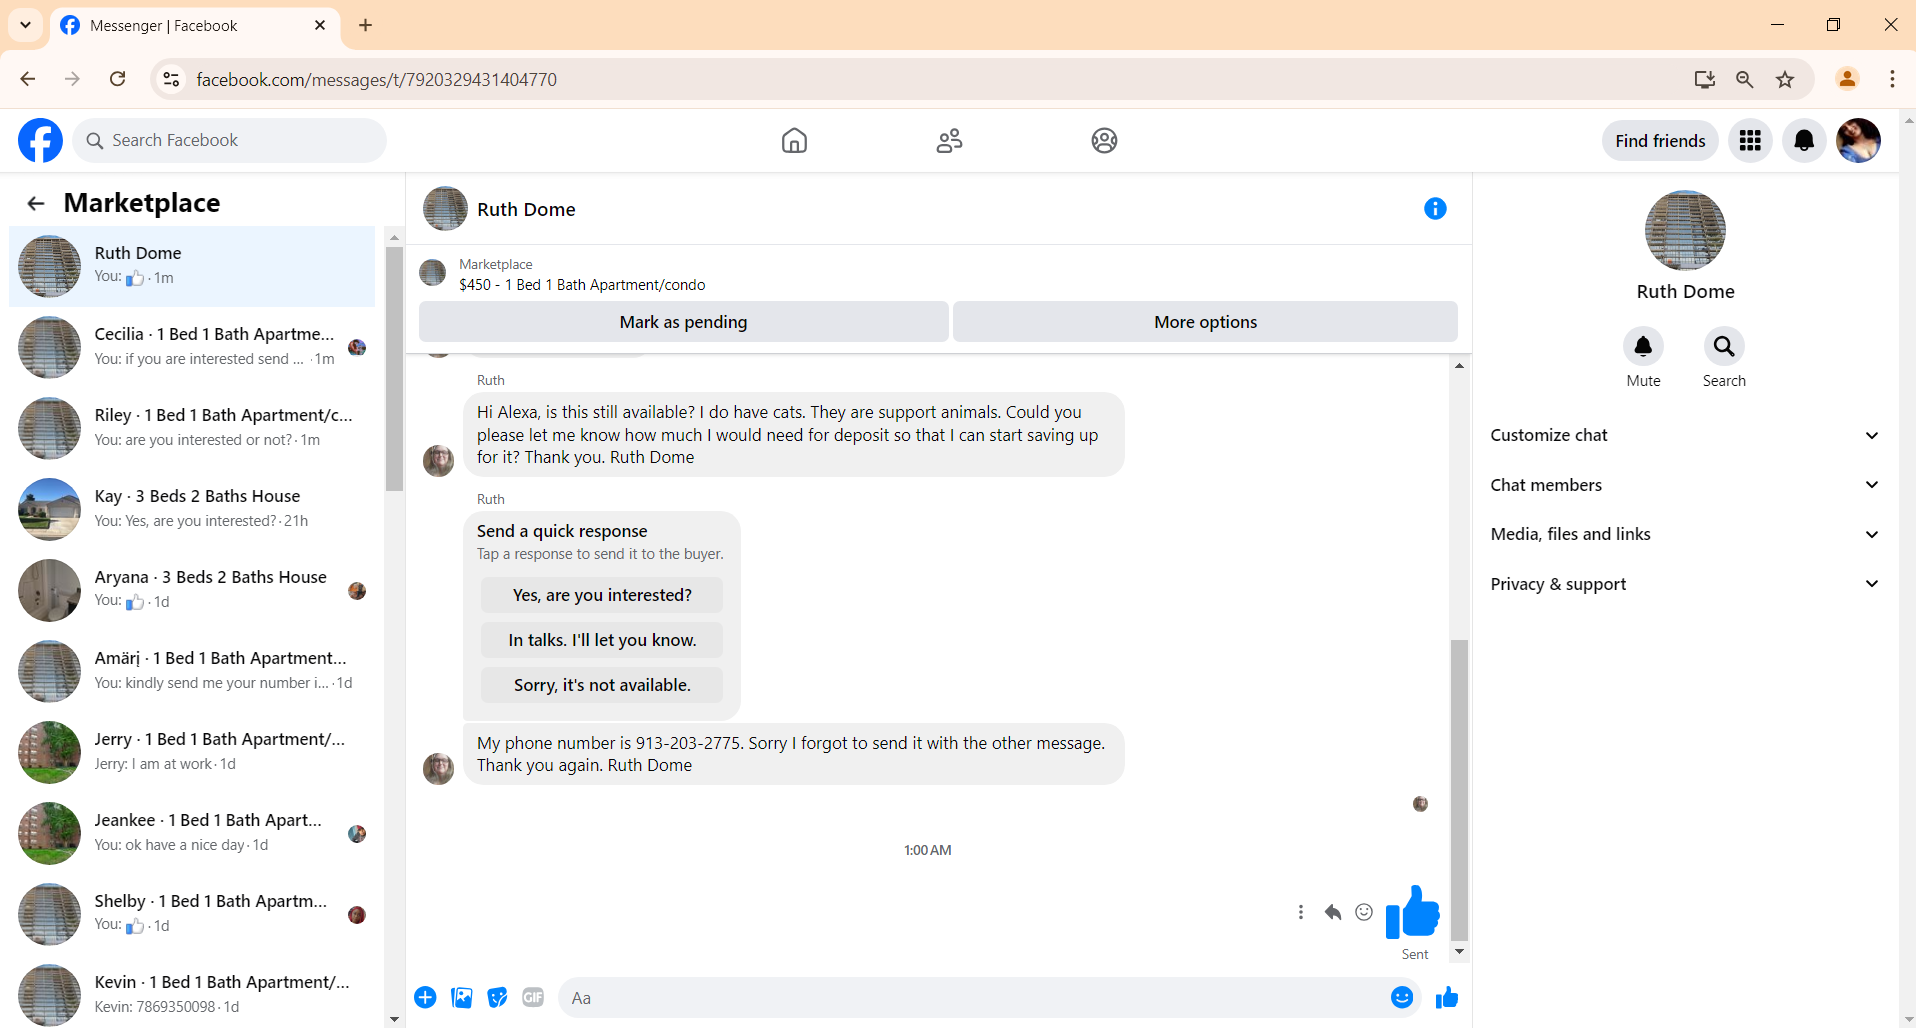Open emoji picker in message box
Screen dimensions: 1916x1028
1402,997
